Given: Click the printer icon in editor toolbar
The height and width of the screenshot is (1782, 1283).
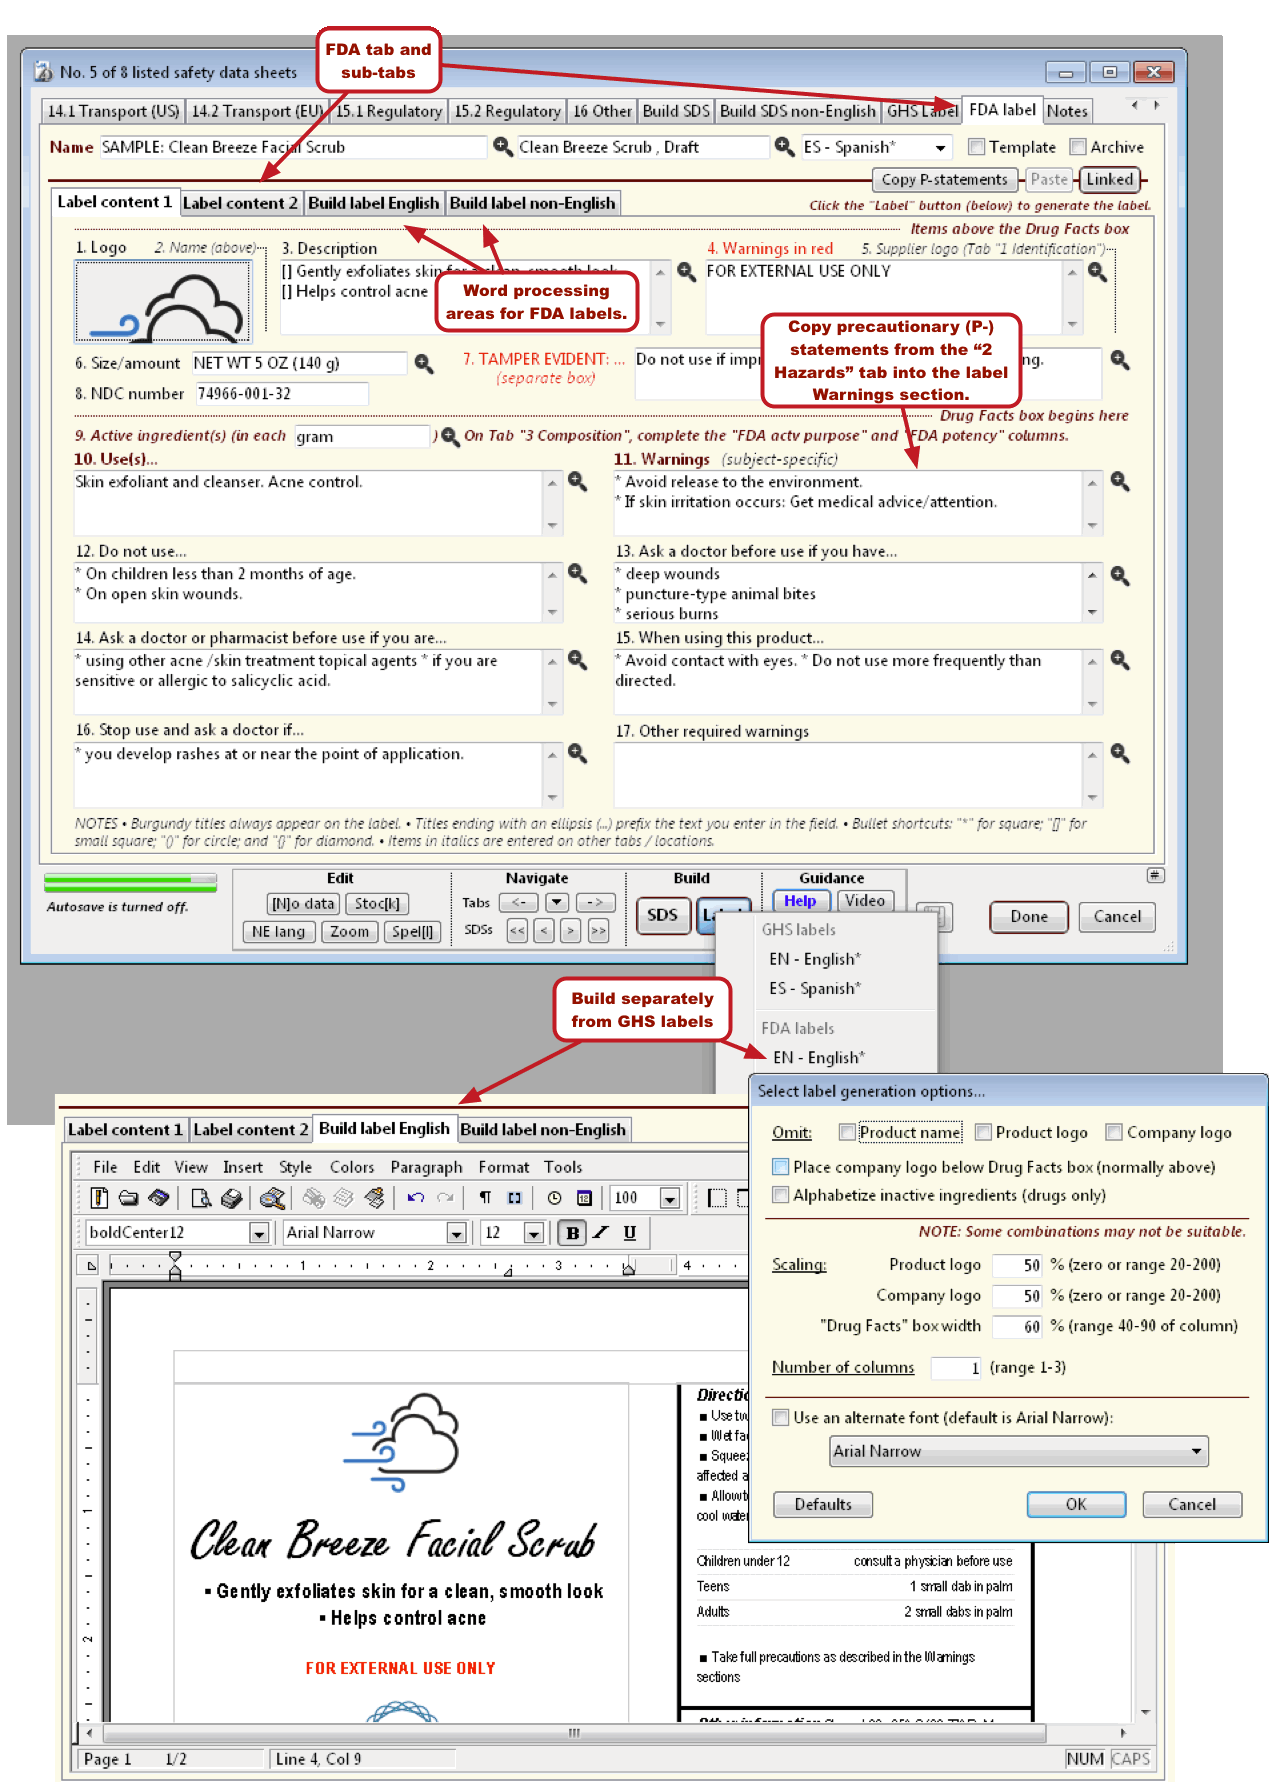Looking at the screenshot, I should pos(231,1198).
